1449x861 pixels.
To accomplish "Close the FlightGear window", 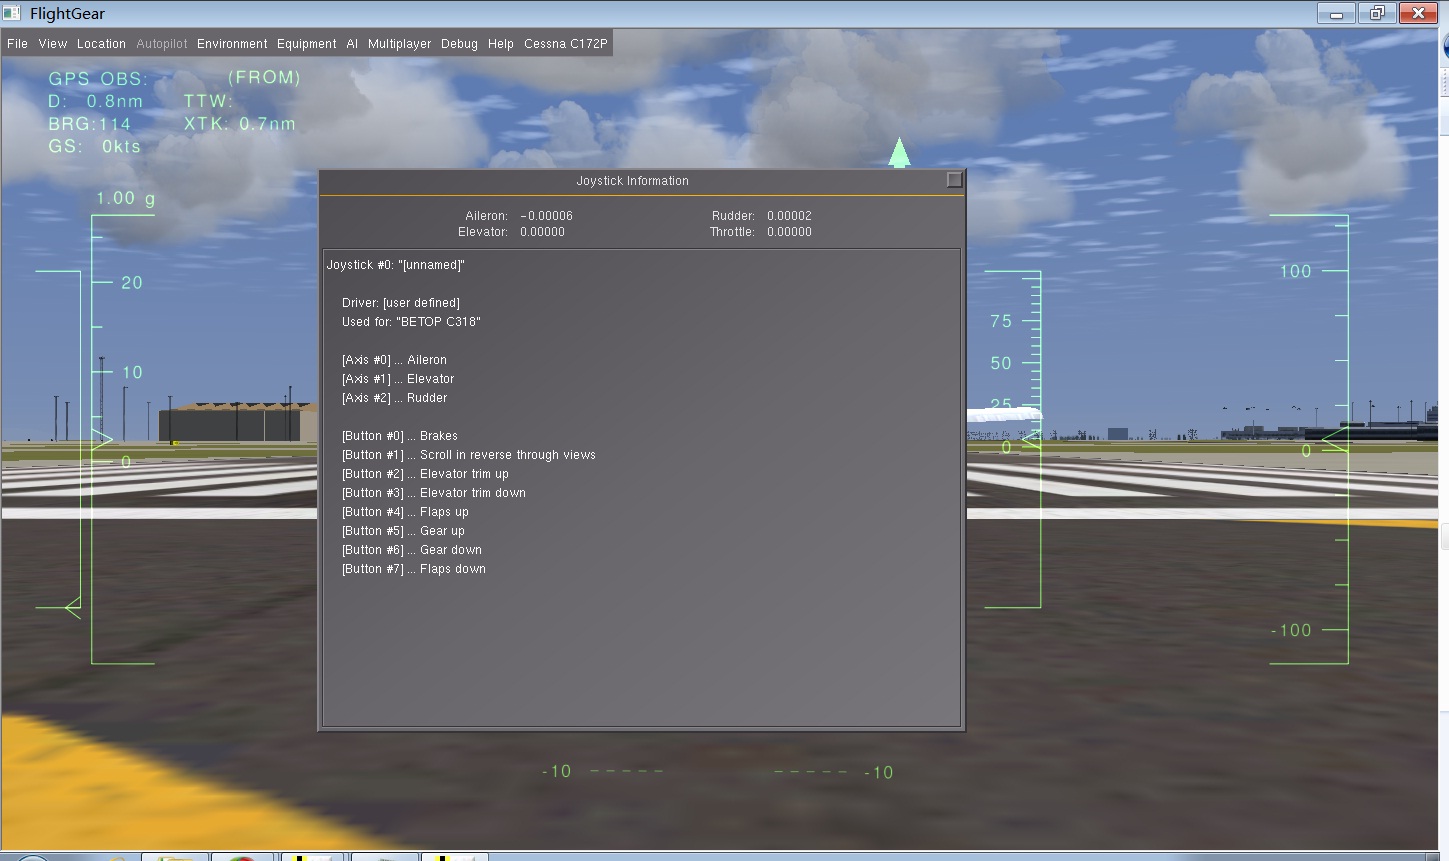I will [x=1419, y=13].
